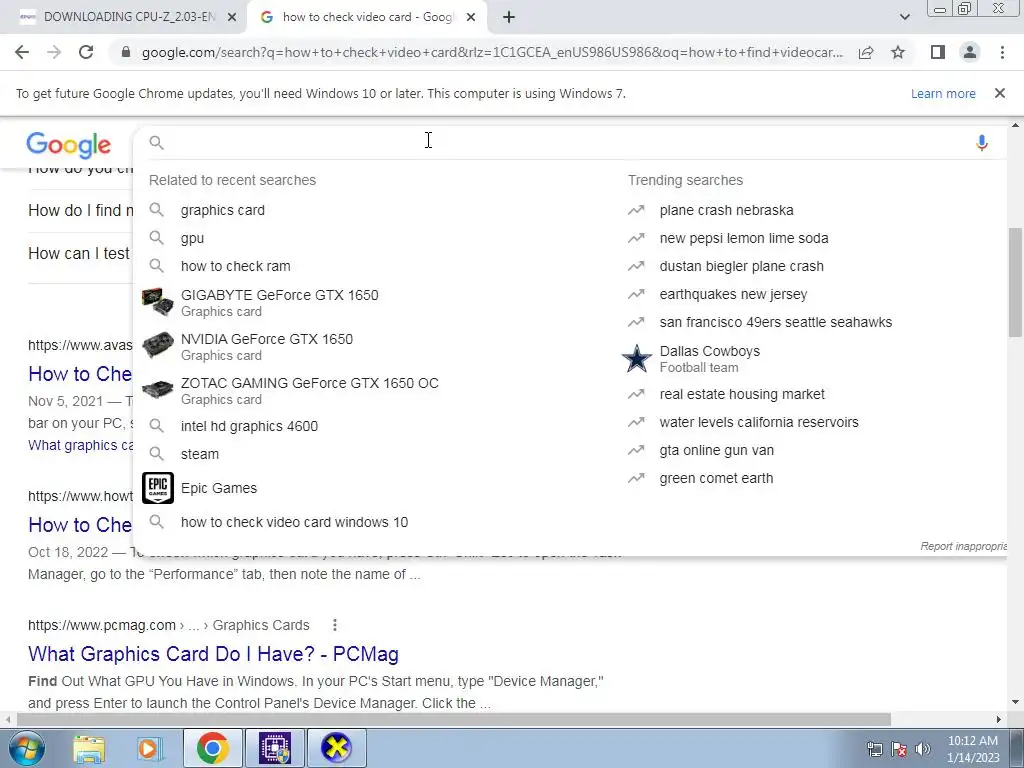Close the Google search results tab
The width and height of the screenshot is (1024, 768).
point(471,18)
